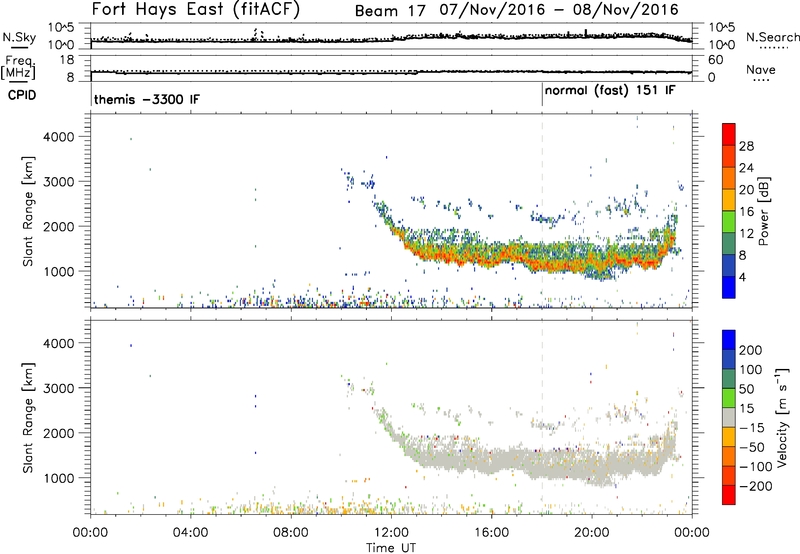Viewport: 800px width, 554px height.
Task: Click the '200' tick on Velocity colorbar
Action: (x=751, y=350)
